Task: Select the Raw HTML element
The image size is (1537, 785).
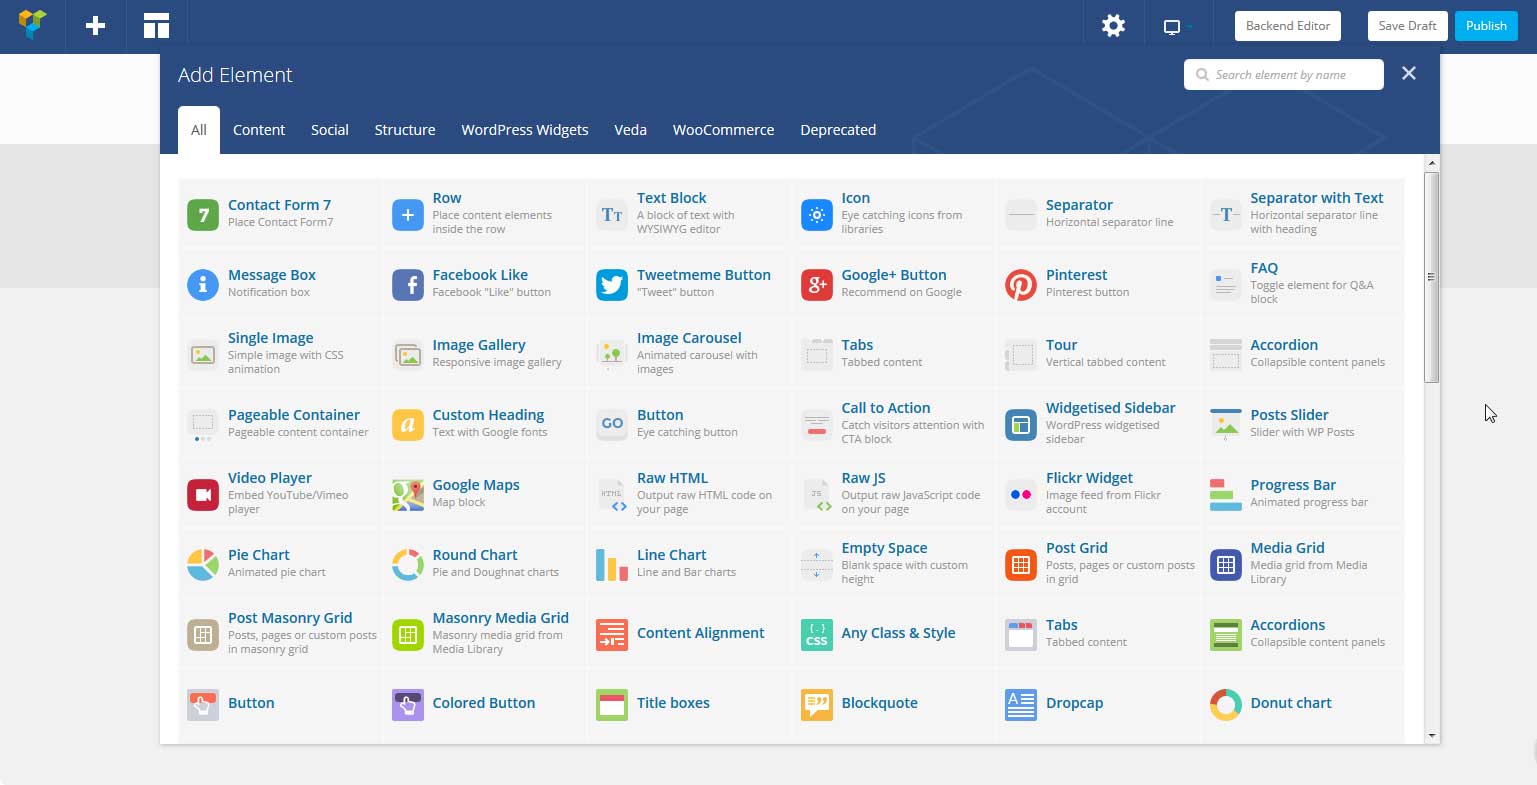Action: [x=691, y=494]
